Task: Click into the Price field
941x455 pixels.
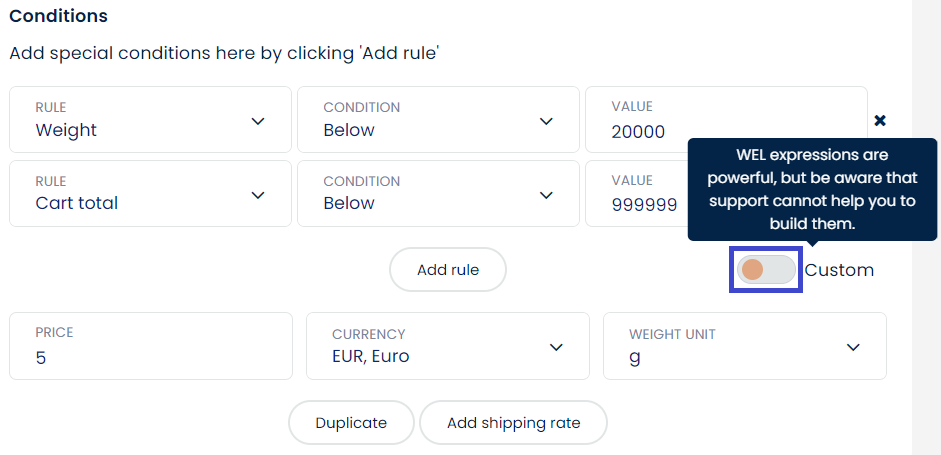Action: [x=150, y=346]
